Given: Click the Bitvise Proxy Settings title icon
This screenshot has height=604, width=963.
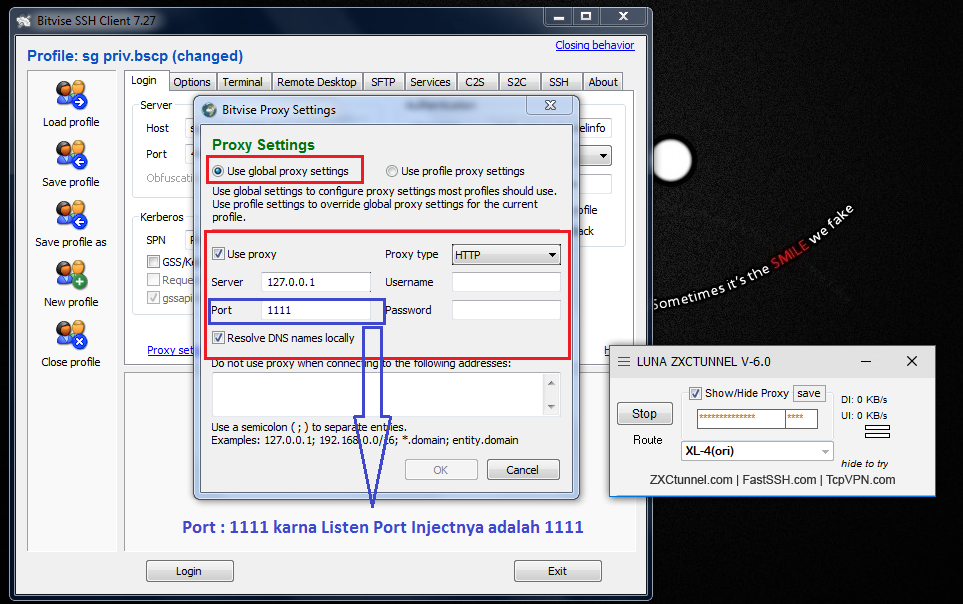Looking at the screenshot, I should 210,110.
